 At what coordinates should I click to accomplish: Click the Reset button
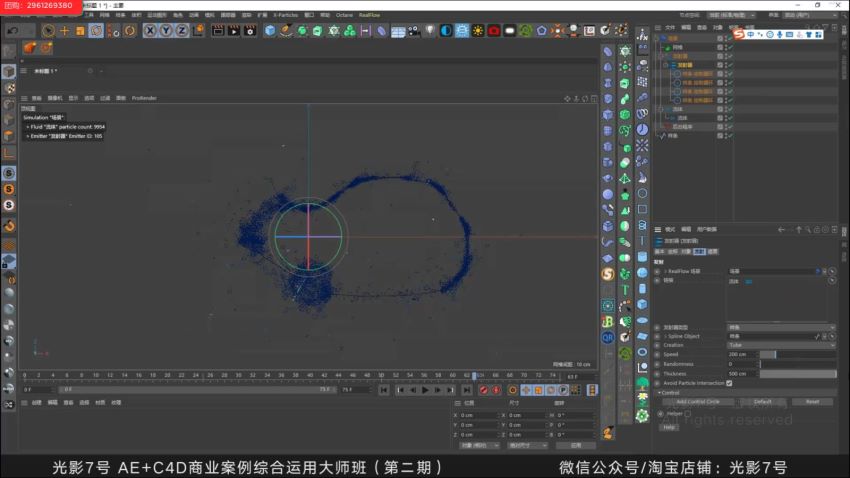click(x=813, y=402)
